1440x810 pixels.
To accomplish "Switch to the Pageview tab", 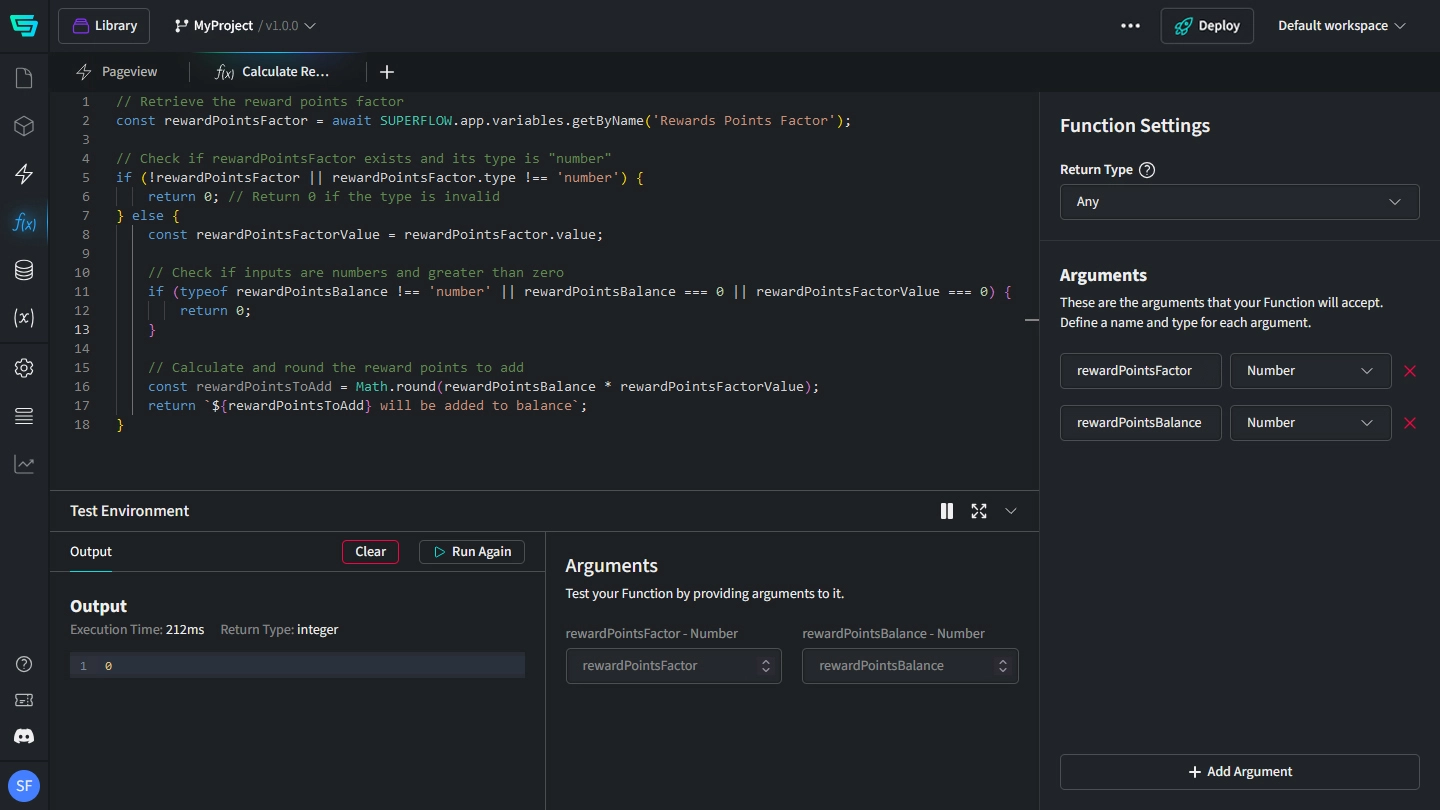I will pos(118,72).
